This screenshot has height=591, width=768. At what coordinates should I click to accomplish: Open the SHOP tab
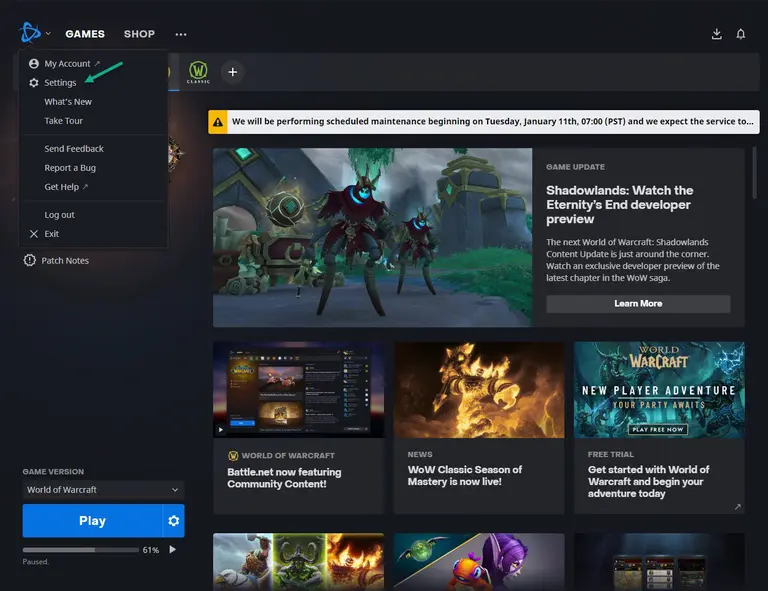tap(139, 34)
